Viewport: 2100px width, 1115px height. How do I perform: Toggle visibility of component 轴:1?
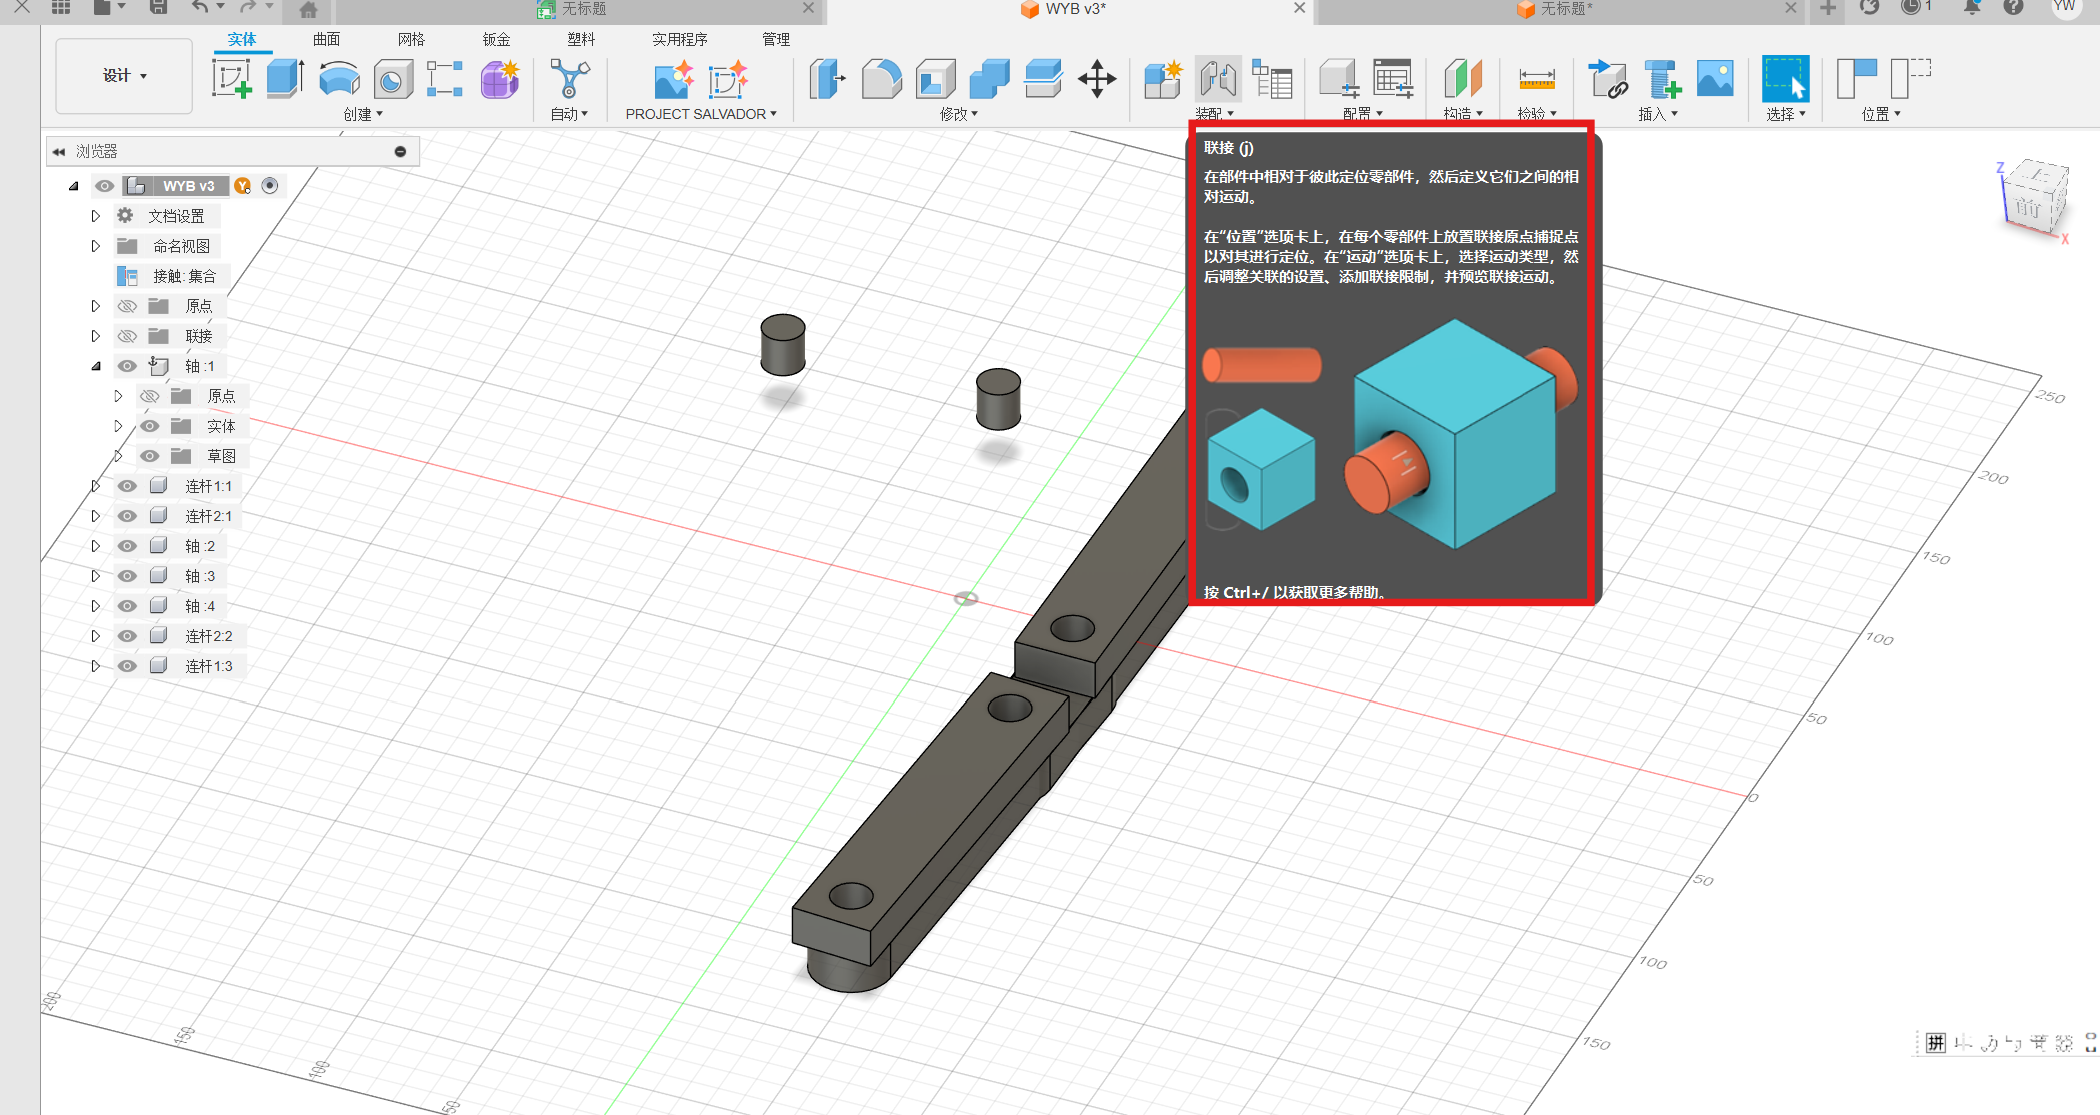tap(127, 366)
